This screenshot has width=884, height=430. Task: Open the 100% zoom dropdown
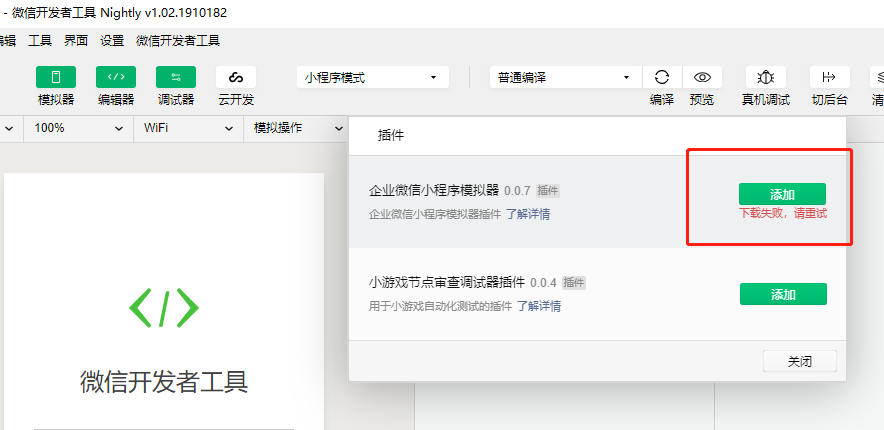pos(78,128)
